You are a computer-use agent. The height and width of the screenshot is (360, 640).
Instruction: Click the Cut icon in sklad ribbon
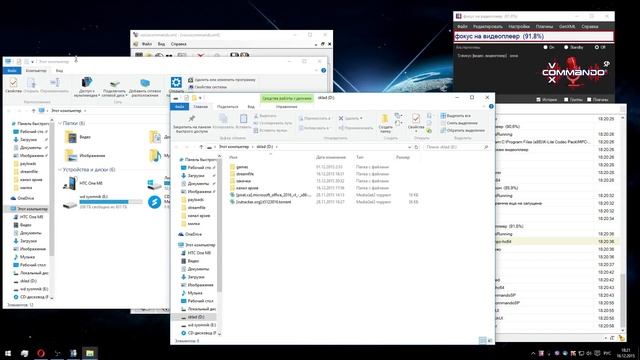click(x=256, y=116)
